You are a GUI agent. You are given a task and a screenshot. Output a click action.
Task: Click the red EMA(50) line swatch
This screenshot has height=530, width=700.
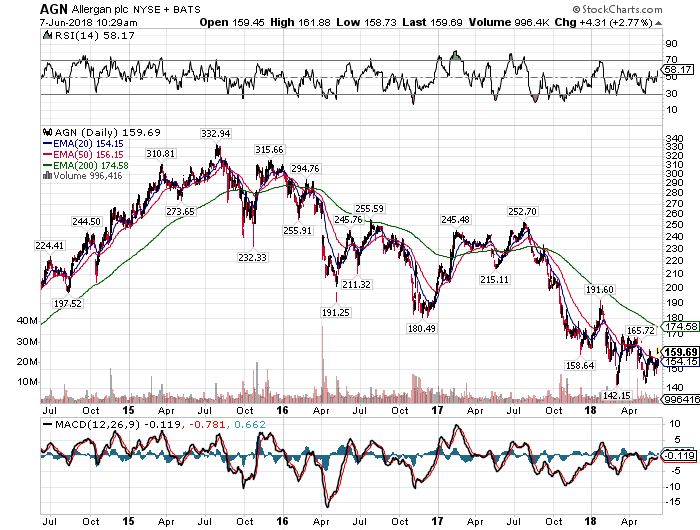point(47,154)
